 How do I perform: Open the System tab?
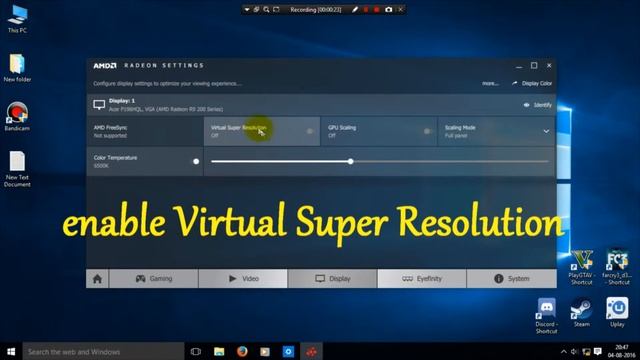click(x=511, y=279)
